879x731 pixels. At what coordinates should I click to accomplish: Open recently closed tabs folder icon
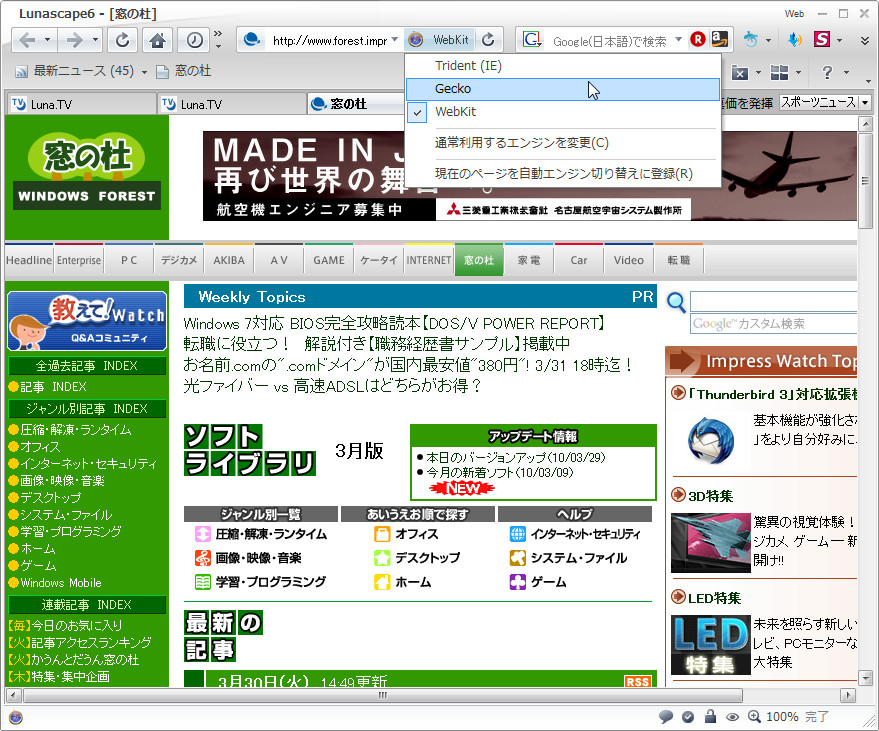pyautogui.click(x=740, y=72)
